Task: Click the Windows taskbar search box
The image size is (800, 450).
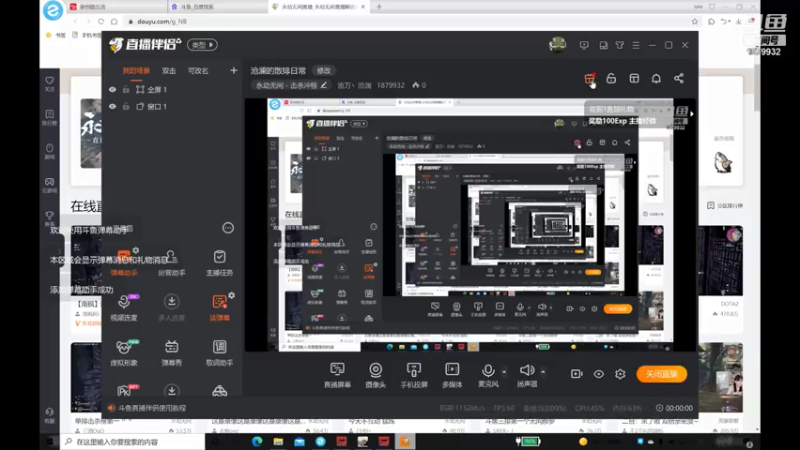Action: point(133,442)
